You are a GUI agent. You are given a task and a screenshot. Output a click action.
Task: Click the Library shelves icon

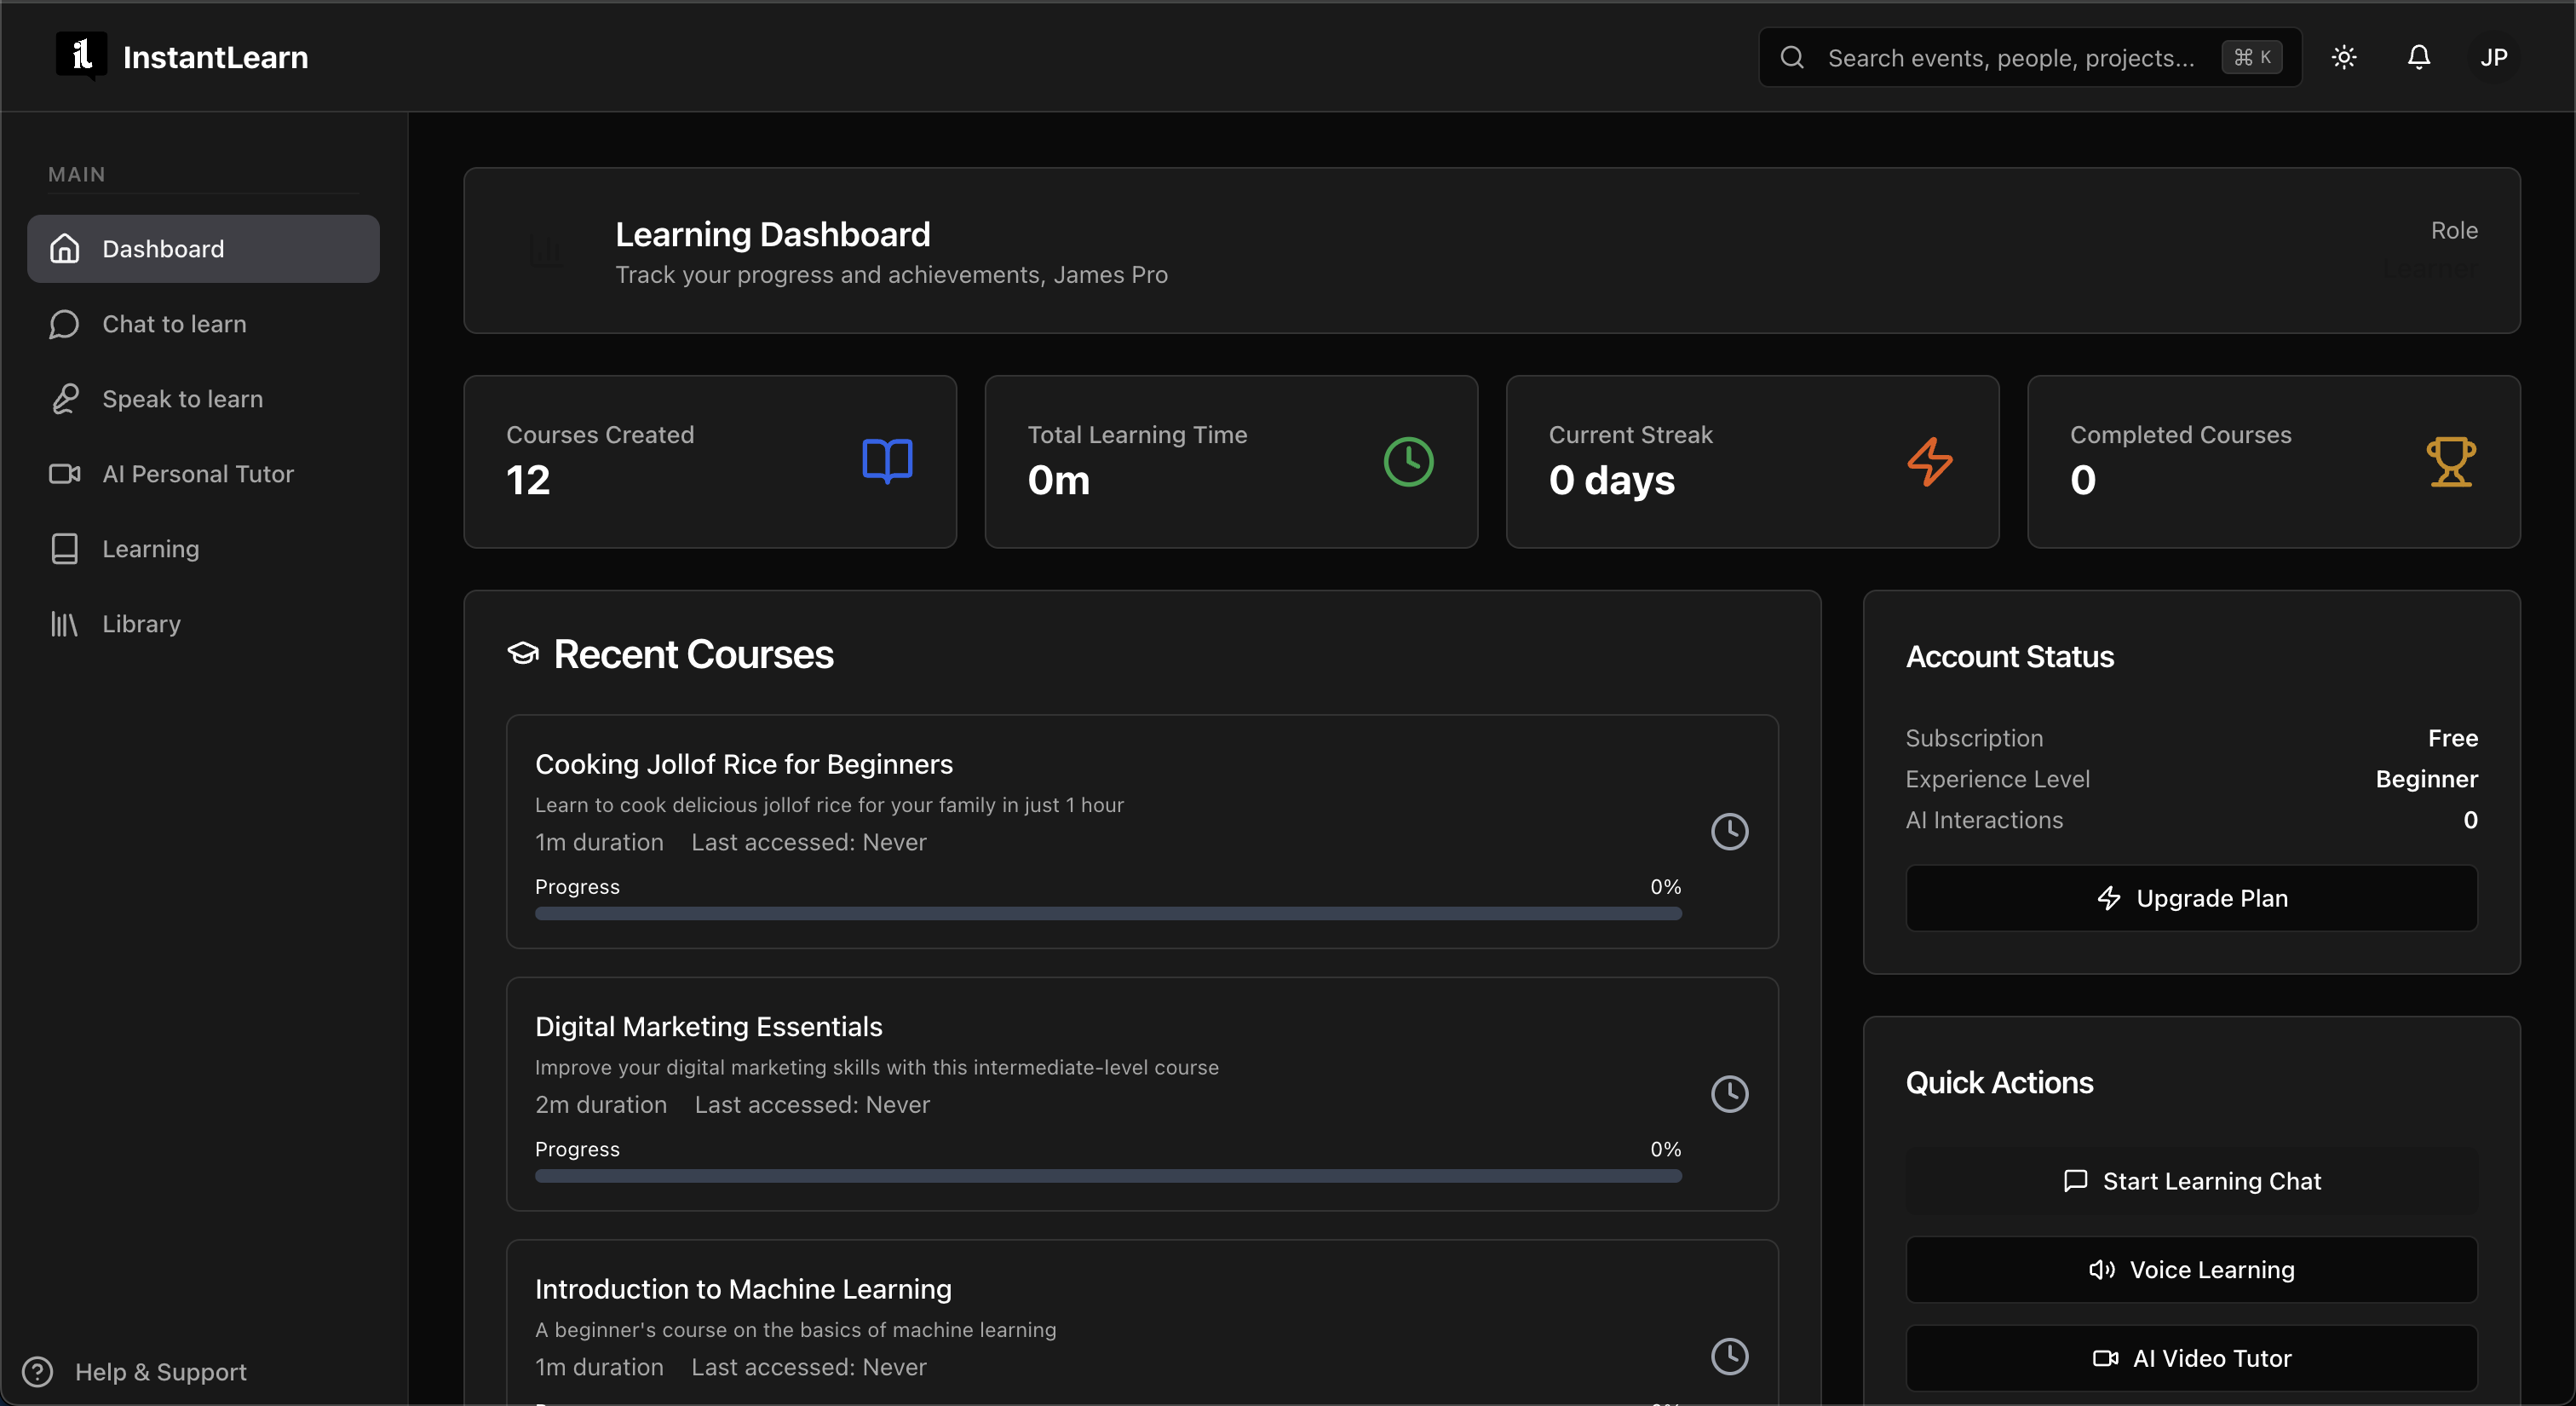coord(65,624)
